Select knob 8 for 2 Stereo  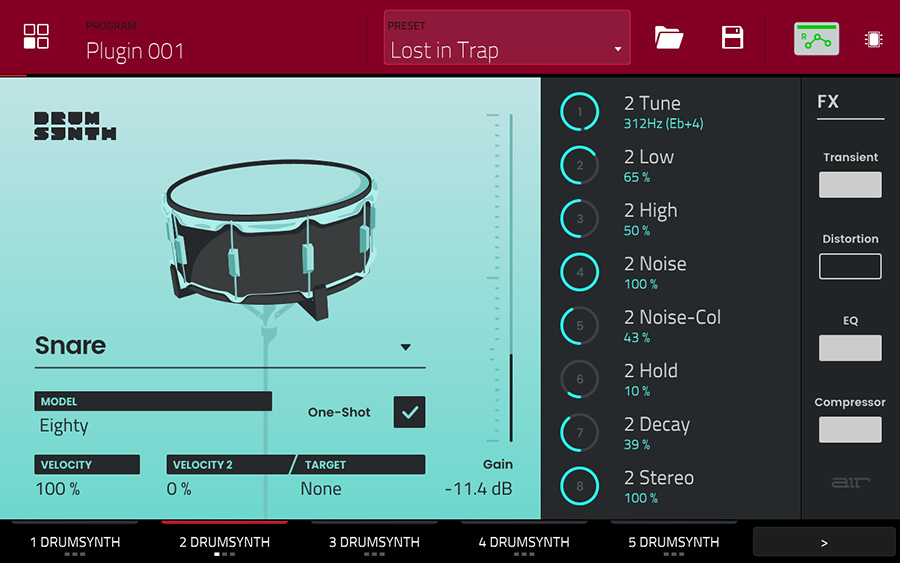pos(580,486)
